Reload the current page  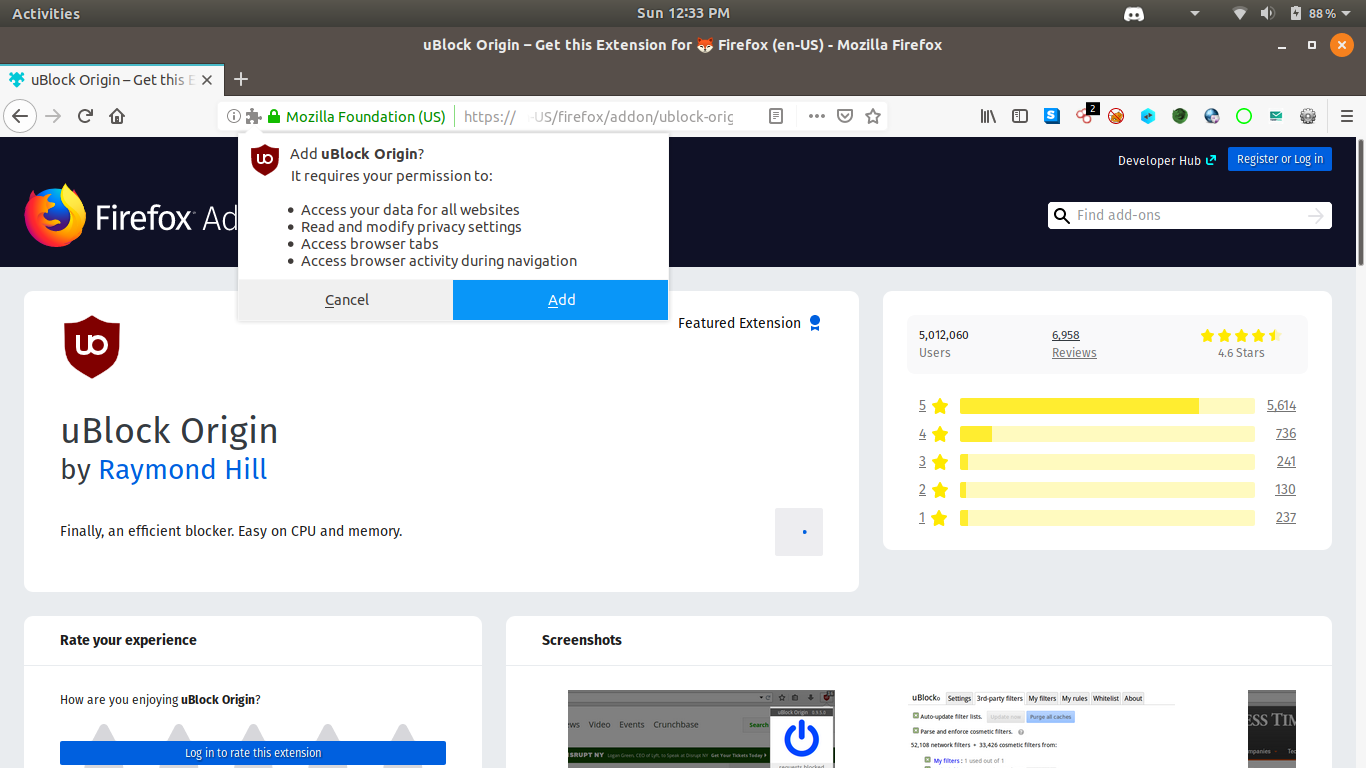[x=85, y=116]
